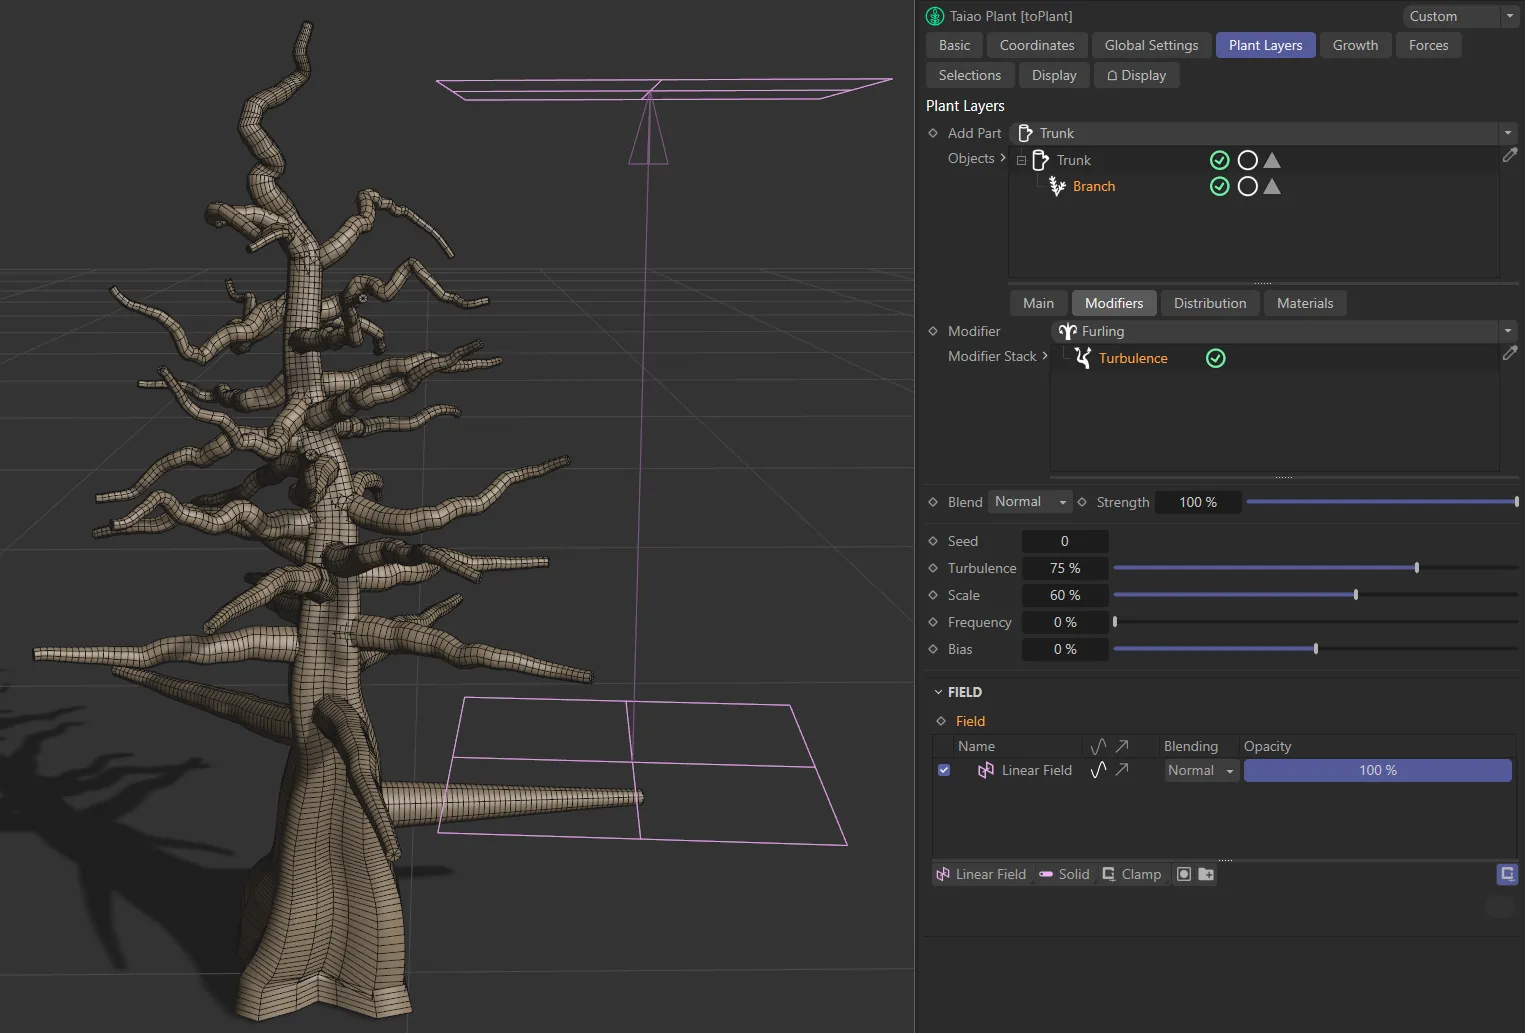Click the spline remap icon on Linear Field
Screen dimensions: 1525x1033
pos(1098,770)
